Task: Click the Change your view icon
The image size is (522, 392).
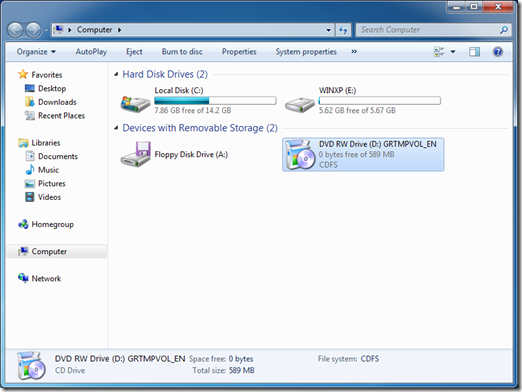Action: tap(439, 52)
